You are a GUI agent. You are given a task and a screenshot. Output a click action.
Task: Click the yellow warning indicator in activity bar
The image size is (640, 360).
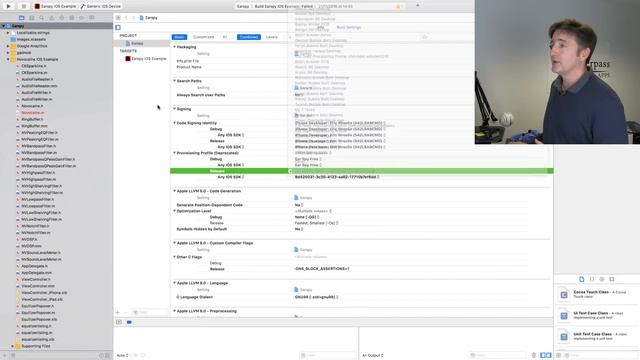[x=398, y=7]
